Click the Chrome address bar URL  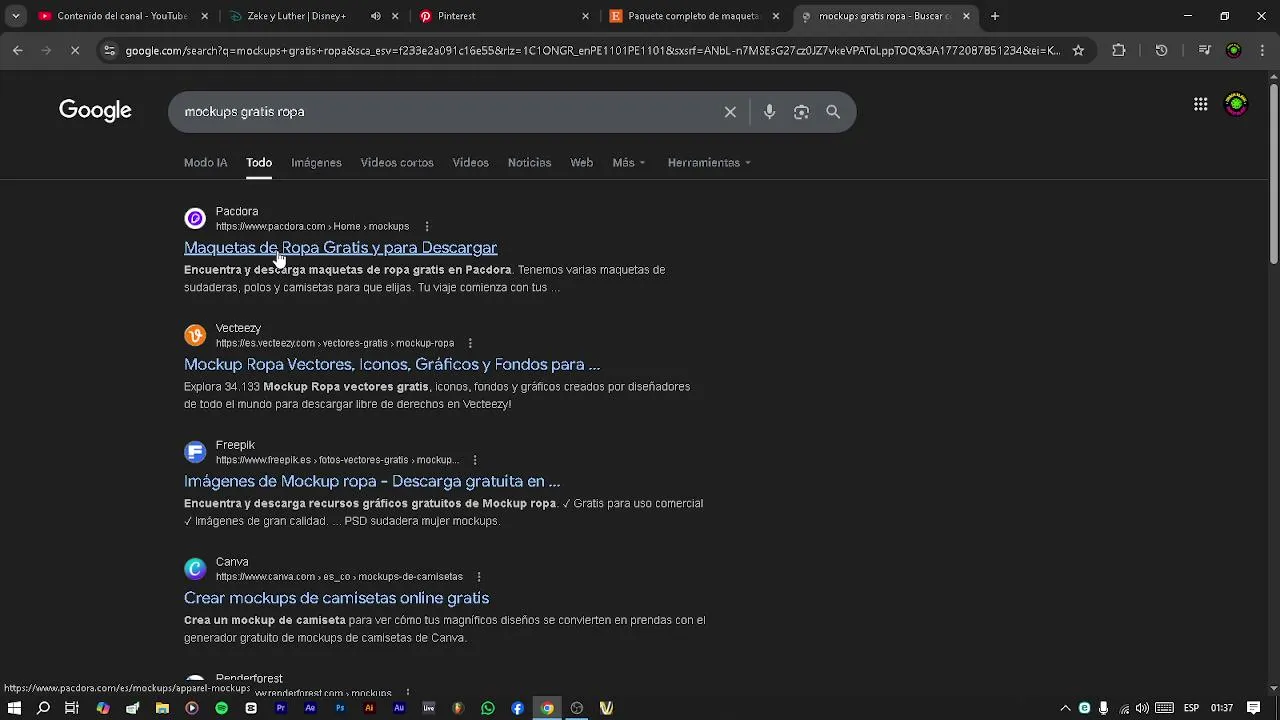click(x=592, y=50)
